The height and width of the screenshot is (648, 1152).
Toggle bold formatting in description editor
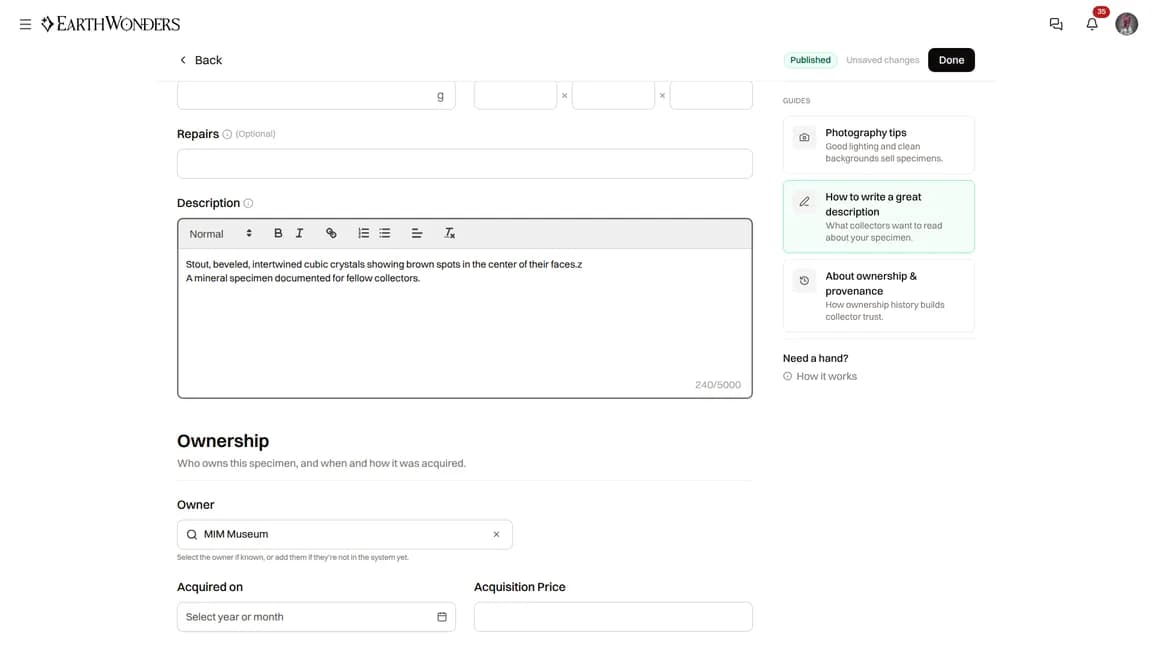click(x=278, y=234)
